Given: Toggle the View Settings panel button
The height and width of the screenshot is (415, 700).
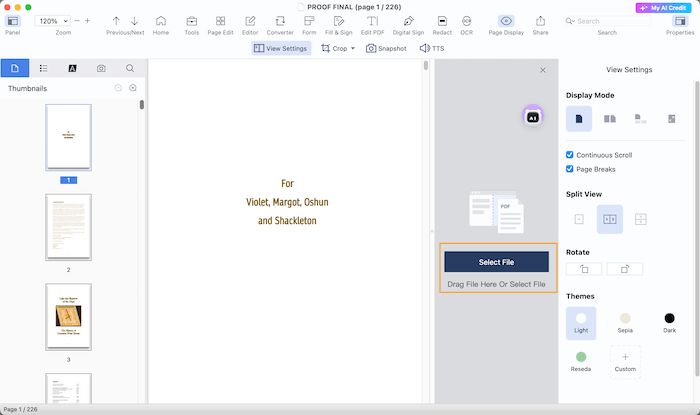Looking at the screenshot, I should (281, 48).
